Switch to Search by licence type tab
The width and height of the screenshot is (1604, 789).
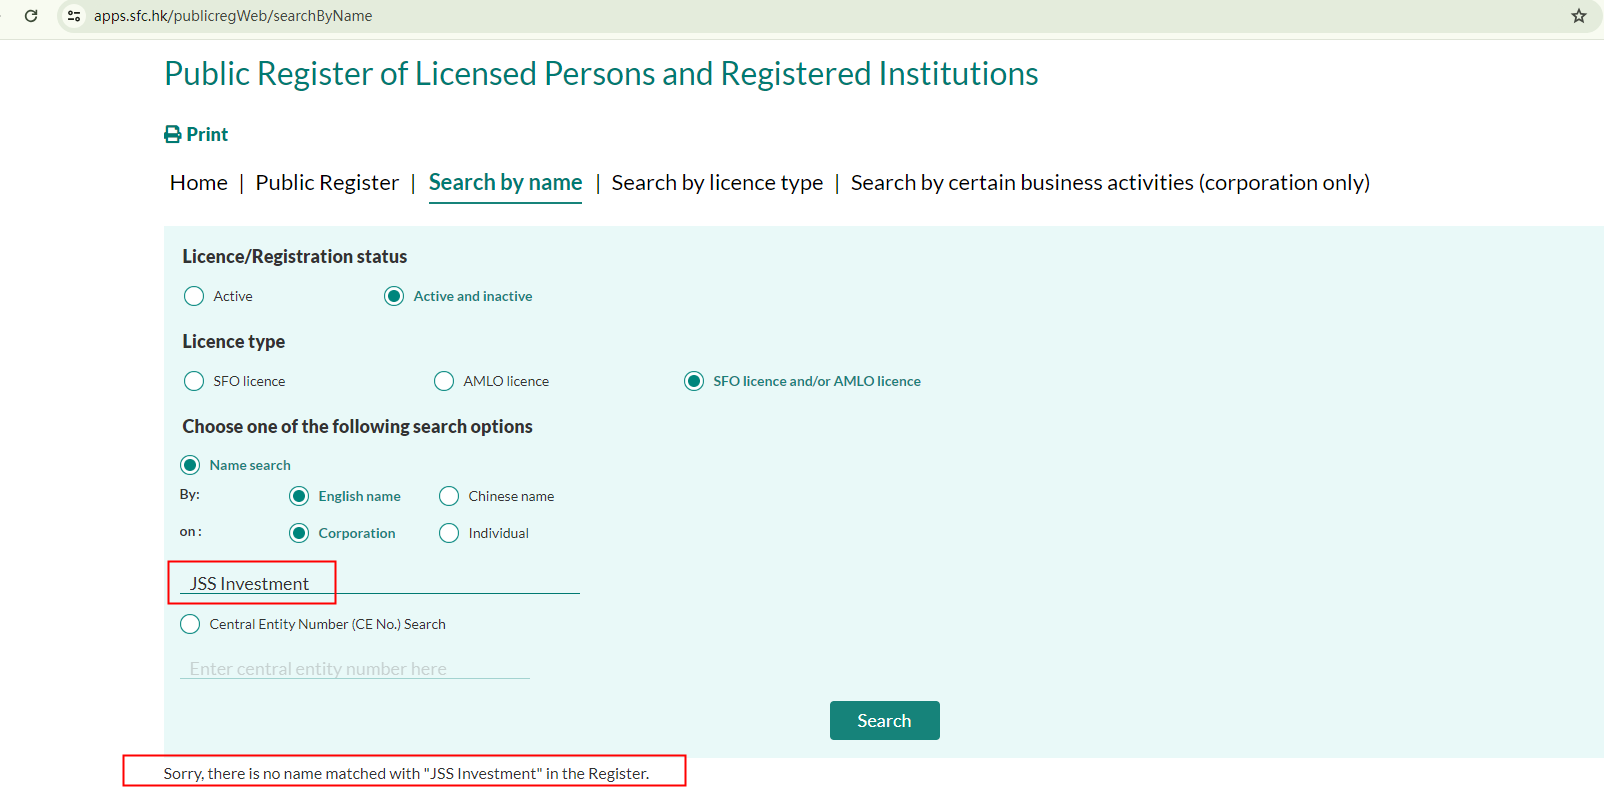pos(717,183)
